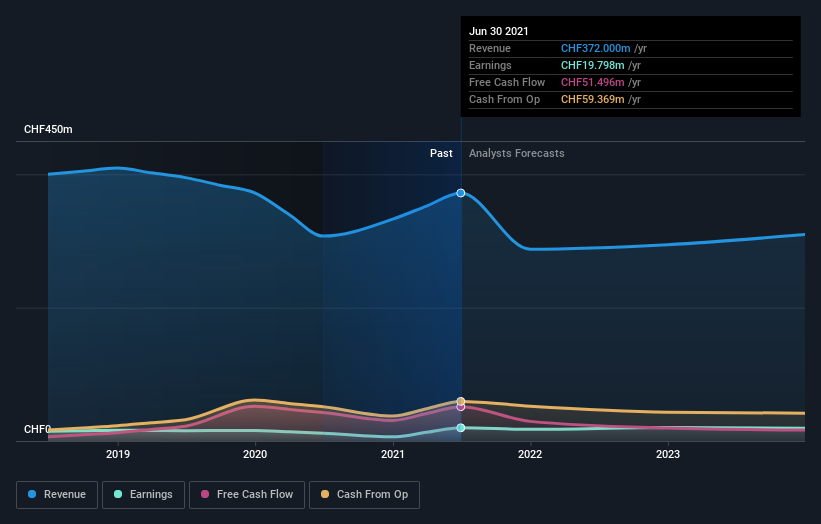Click the CHF0 y-axis label

click(37, 429)
